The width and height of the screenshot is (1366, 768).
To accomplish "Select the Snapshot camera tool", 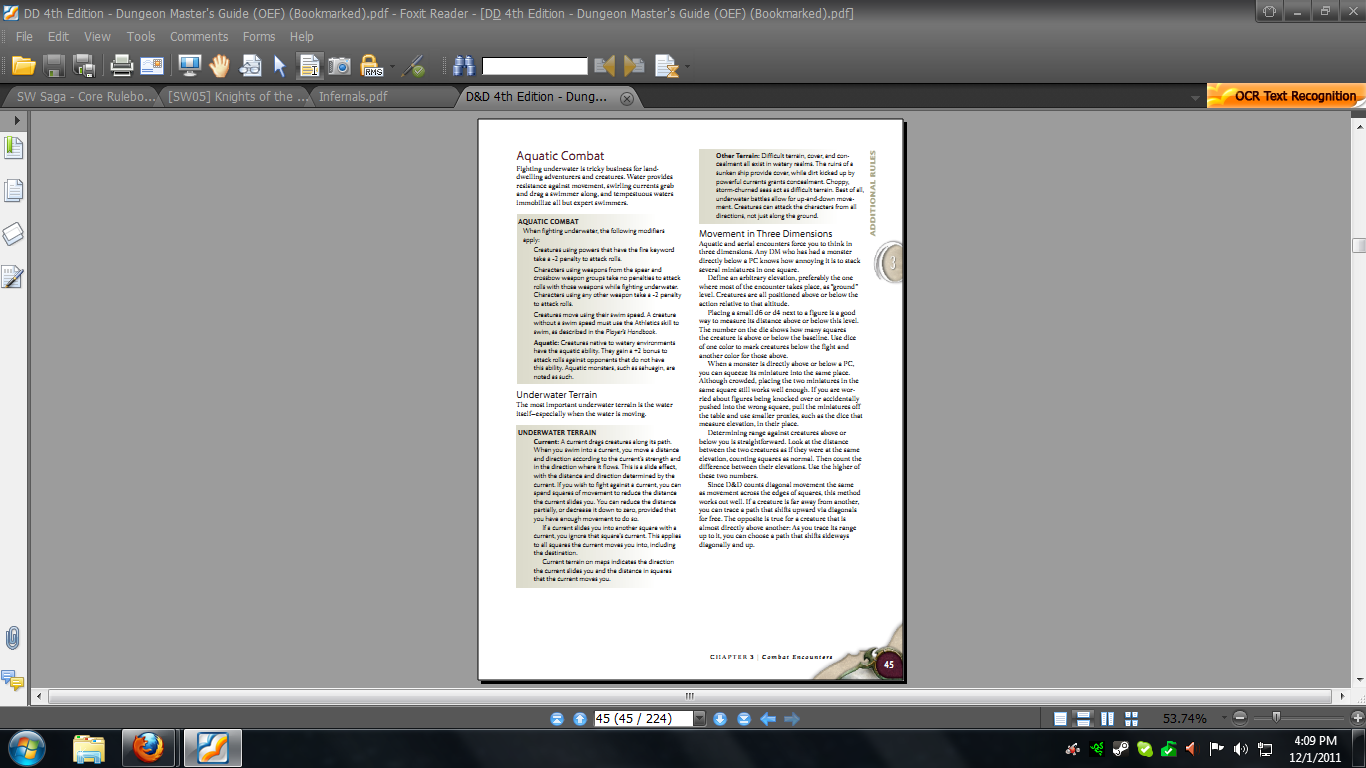I will point(340,66).
